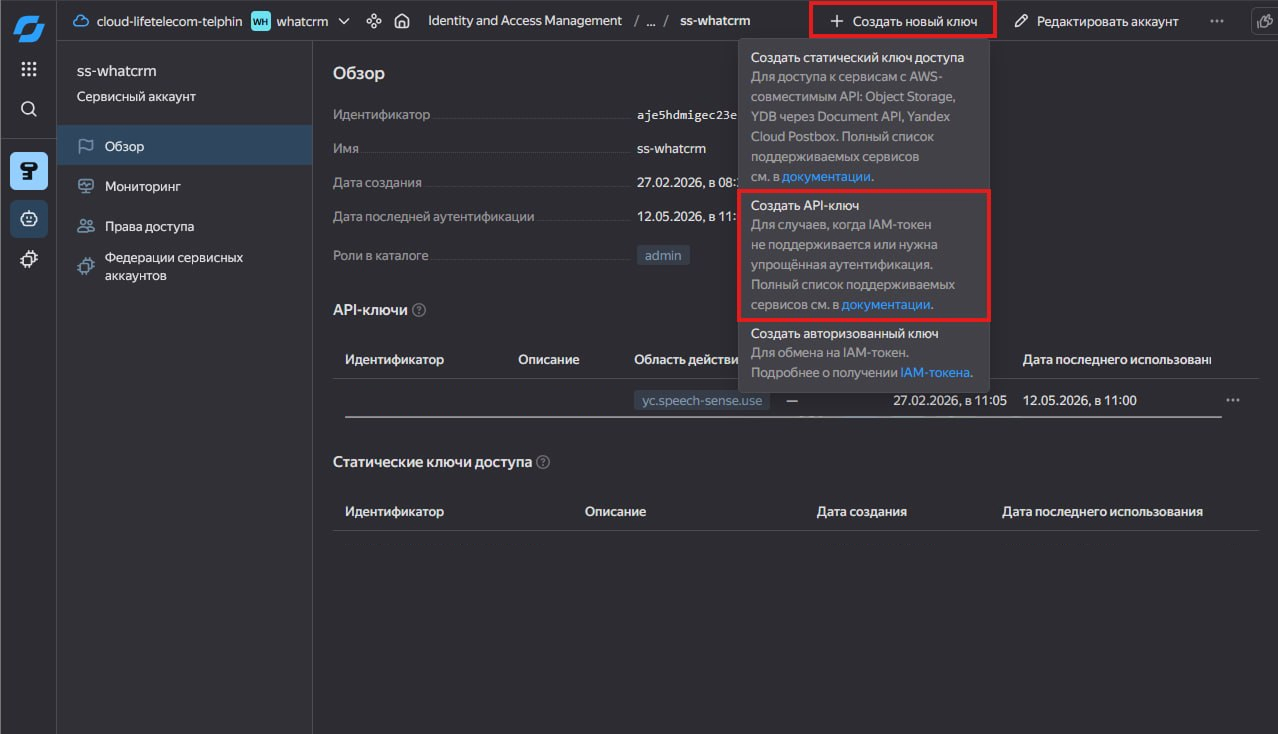Open the top bar three-dots menu
Image resolution: width=1278 pixels, height=734 pixels.
[x=1216, y=21]
